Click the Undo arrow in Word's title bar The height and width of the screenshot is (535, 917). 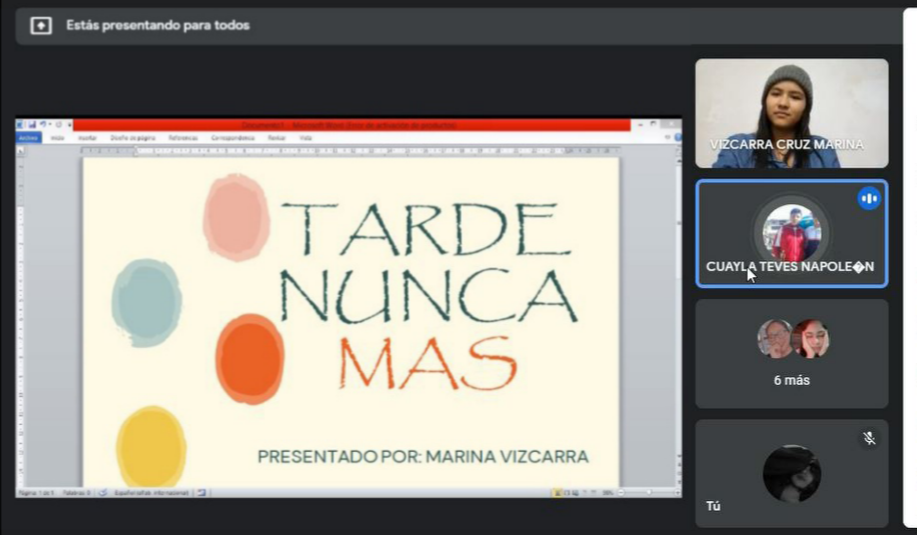point(41,125)
